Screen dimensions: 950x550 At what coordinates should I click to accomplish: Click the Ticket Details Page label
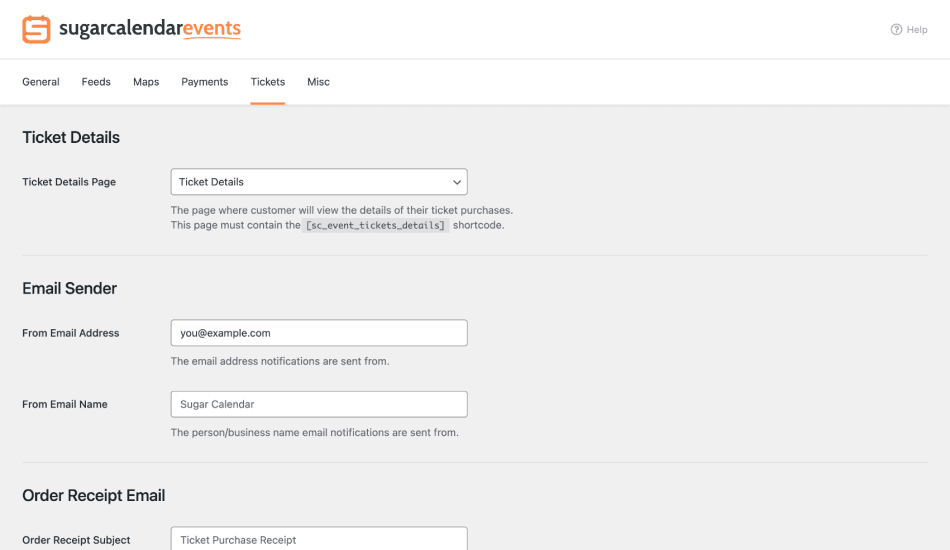coord(69,182)
